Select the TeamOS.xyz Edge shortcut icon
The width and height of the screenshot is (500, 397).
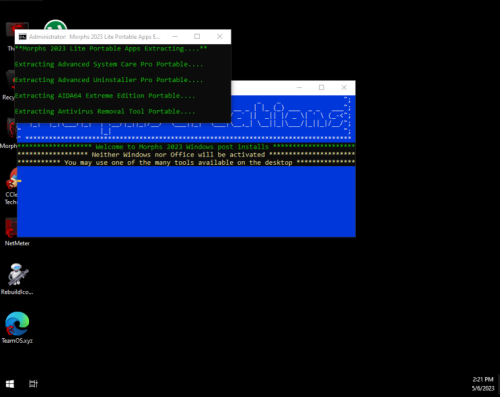[x=17, y=328]
